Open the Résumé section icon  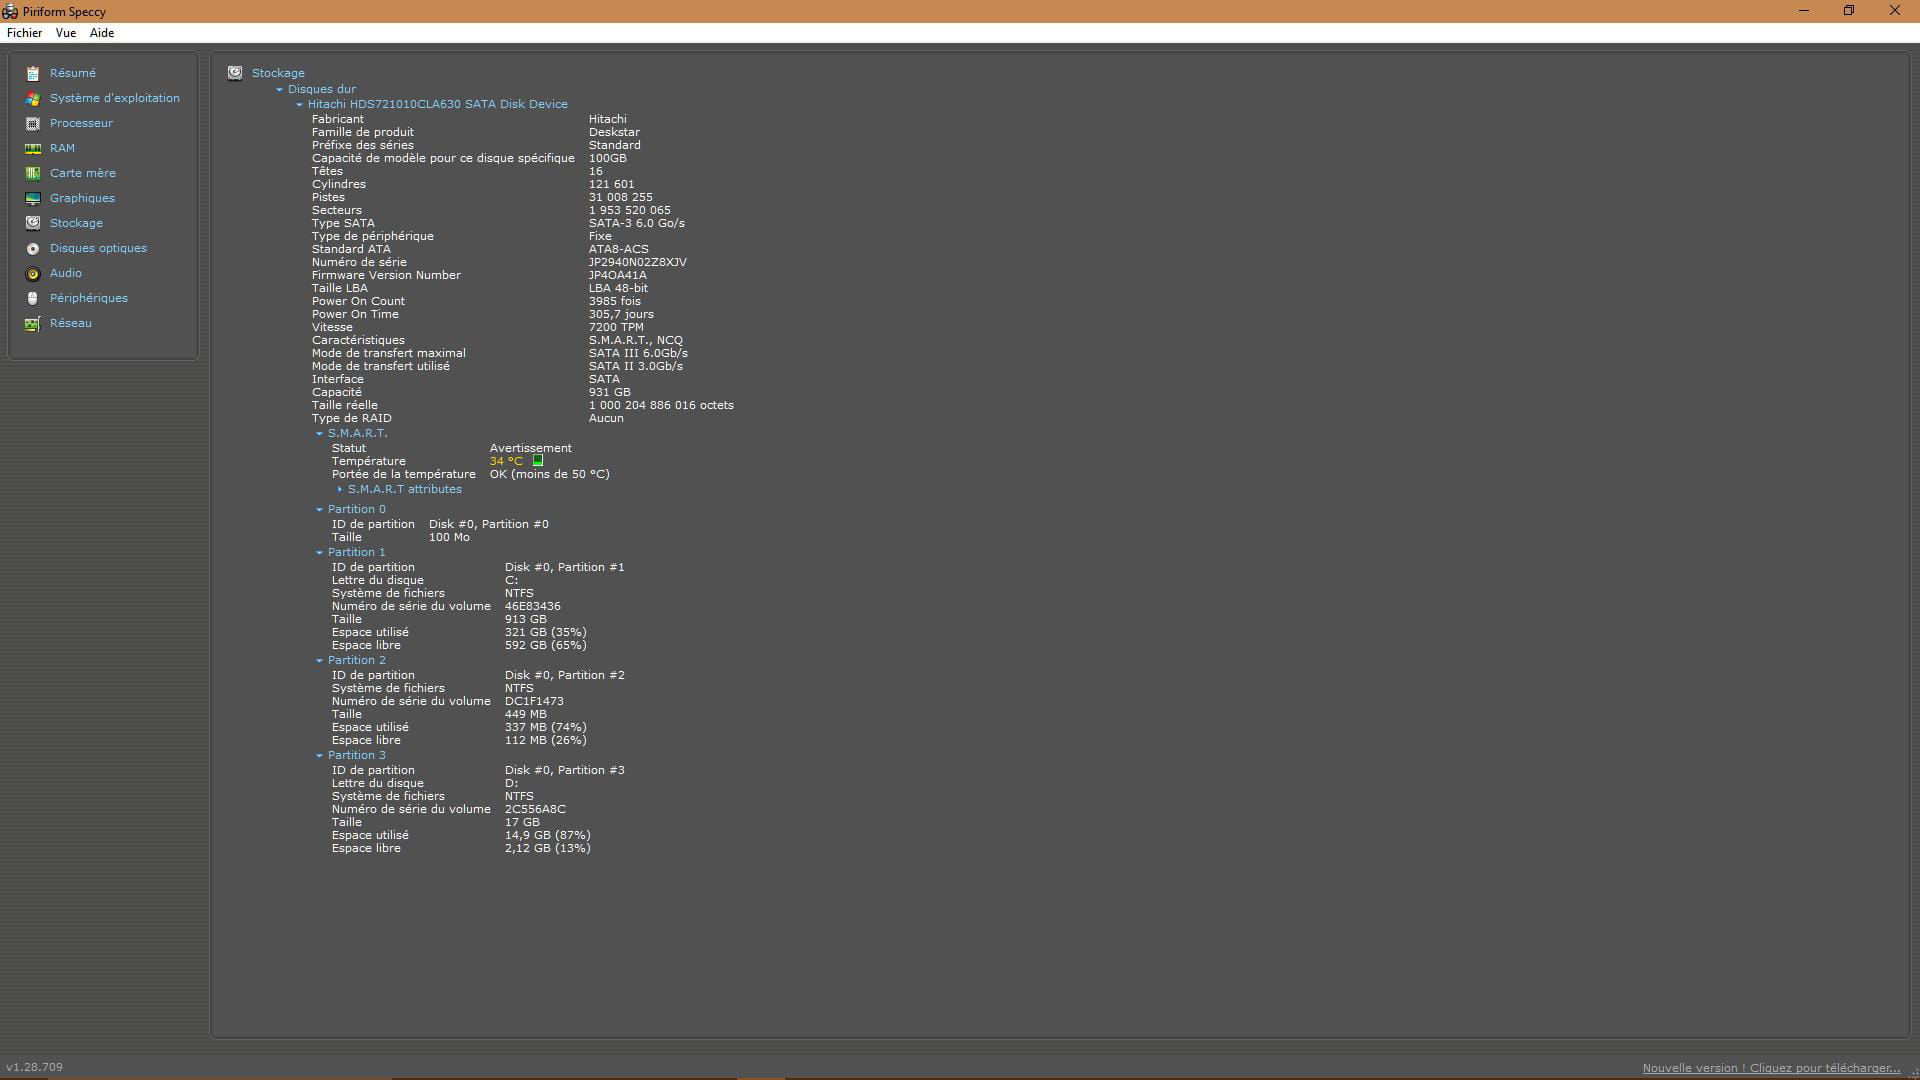33,73
